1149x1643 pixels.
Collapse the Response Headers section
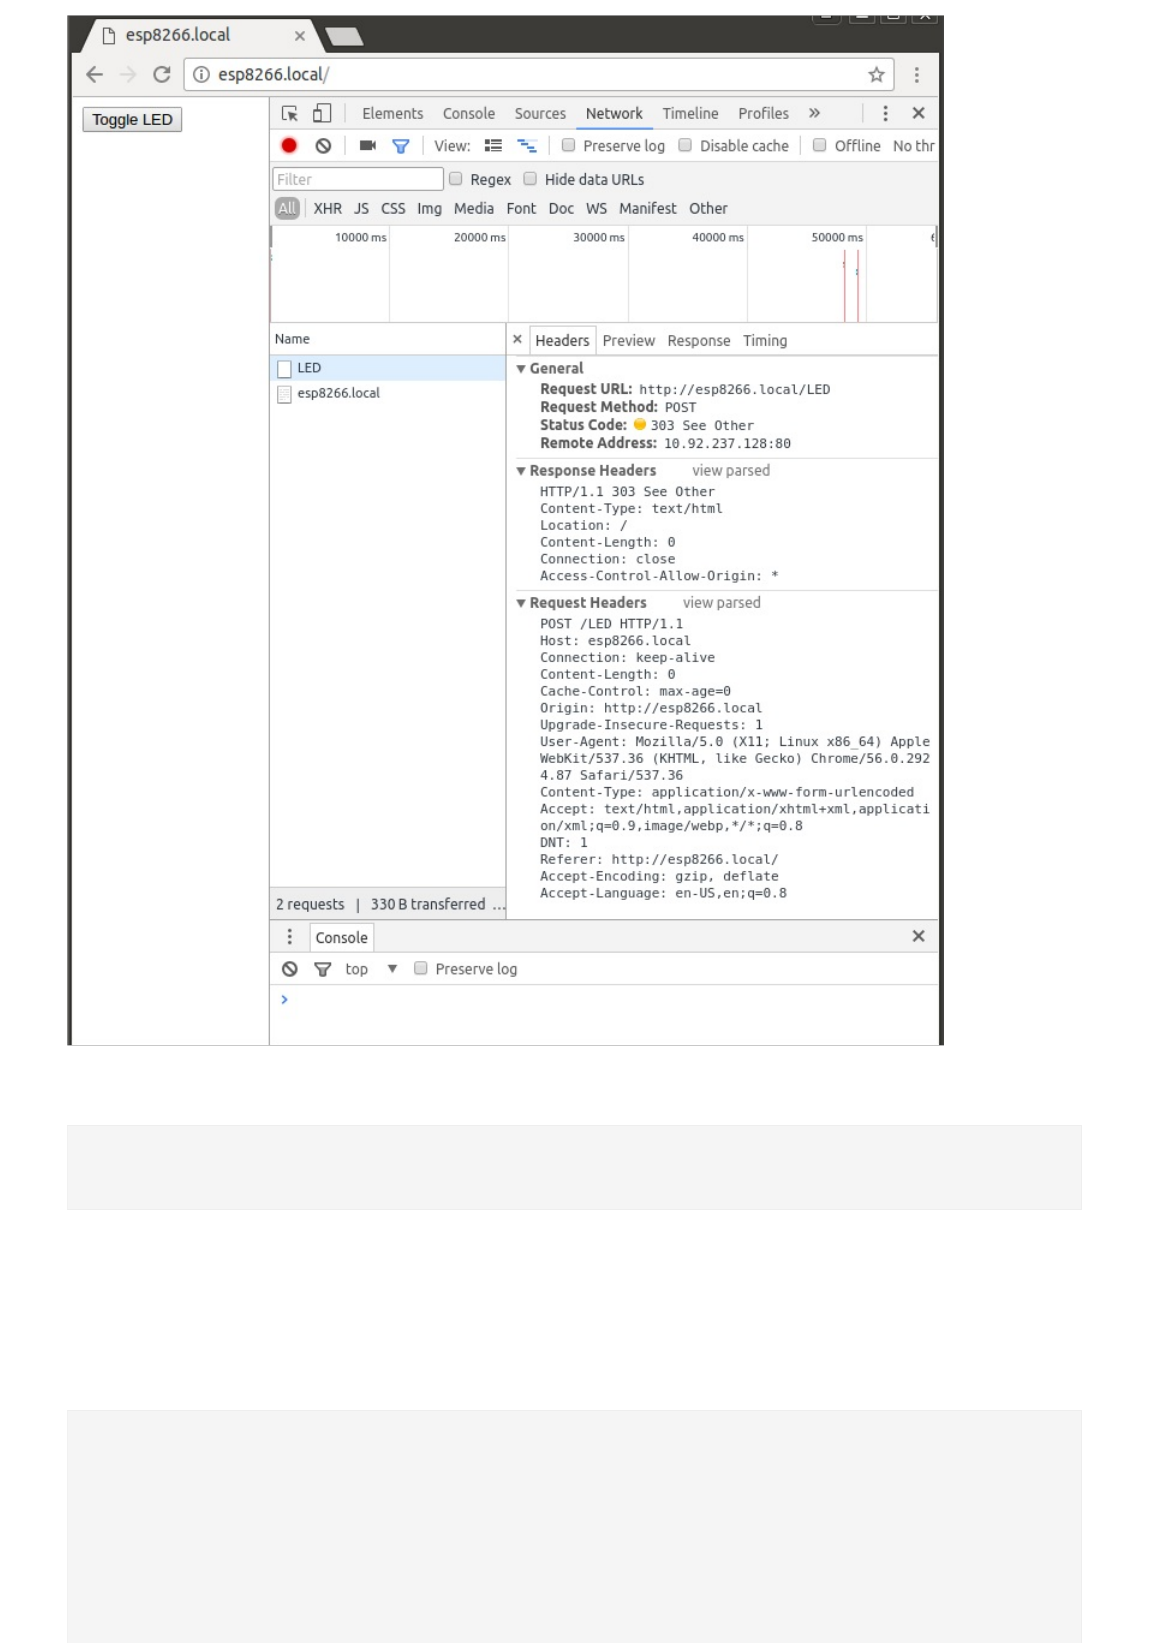pyautogui.click(x=521, y=471)
